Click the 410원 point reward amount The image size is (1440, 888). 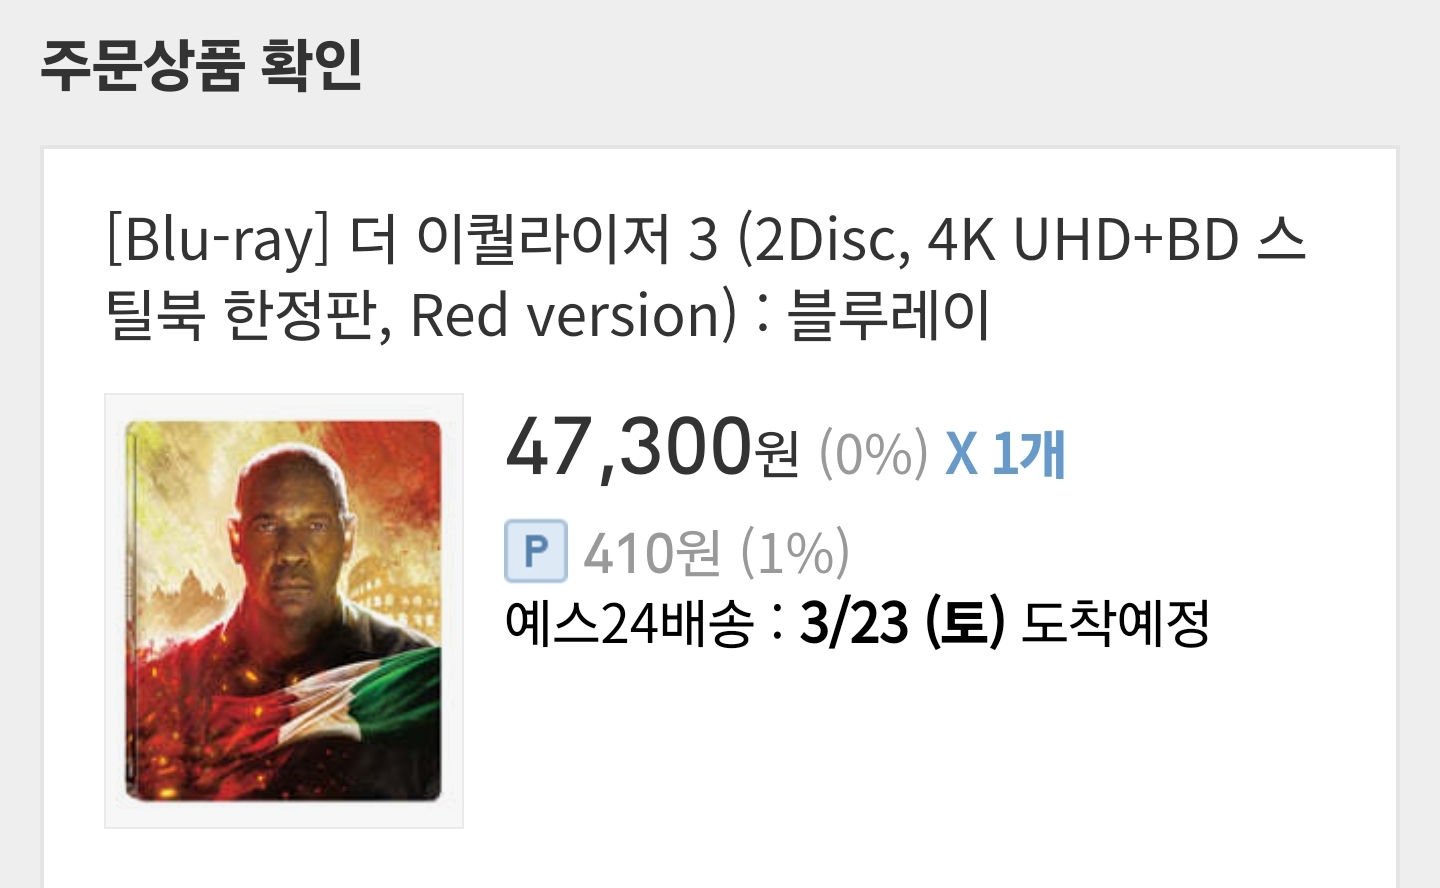(x=652, y=552)
